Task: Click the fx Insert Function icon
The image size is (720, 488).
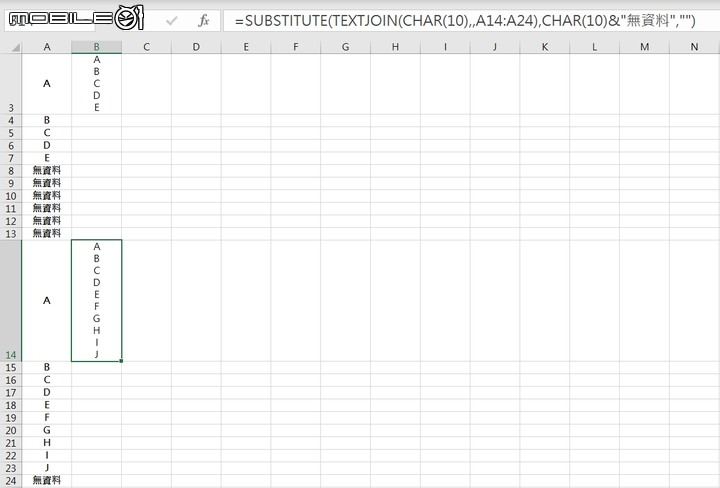Action: coord(203,21)
